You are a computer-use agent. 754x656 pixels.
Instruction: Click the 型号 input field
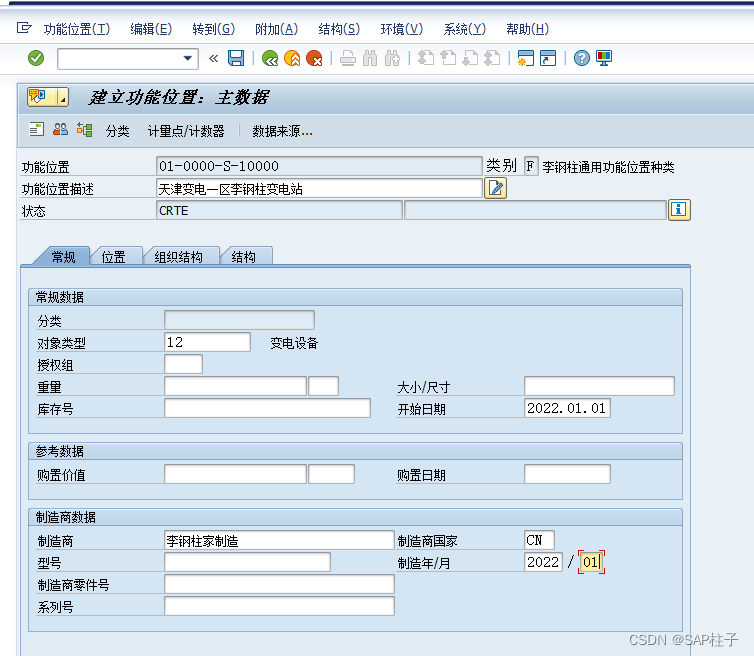pos(247,562)
